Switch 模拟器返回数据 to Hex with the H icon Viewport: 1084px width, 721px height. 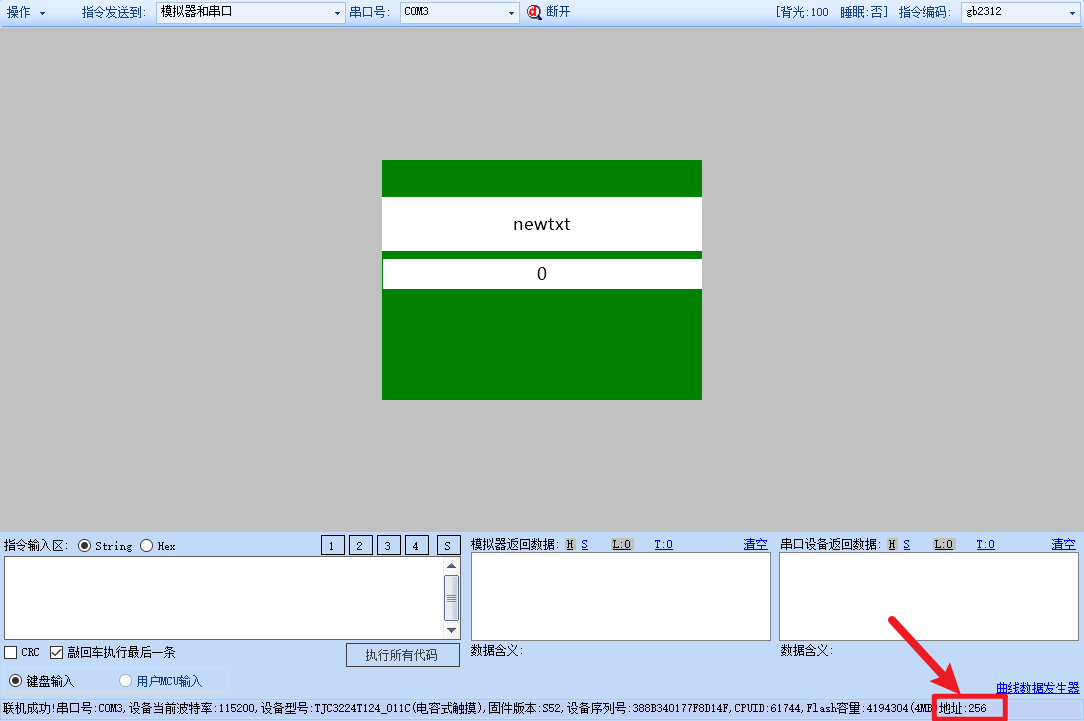pos(568,544)
